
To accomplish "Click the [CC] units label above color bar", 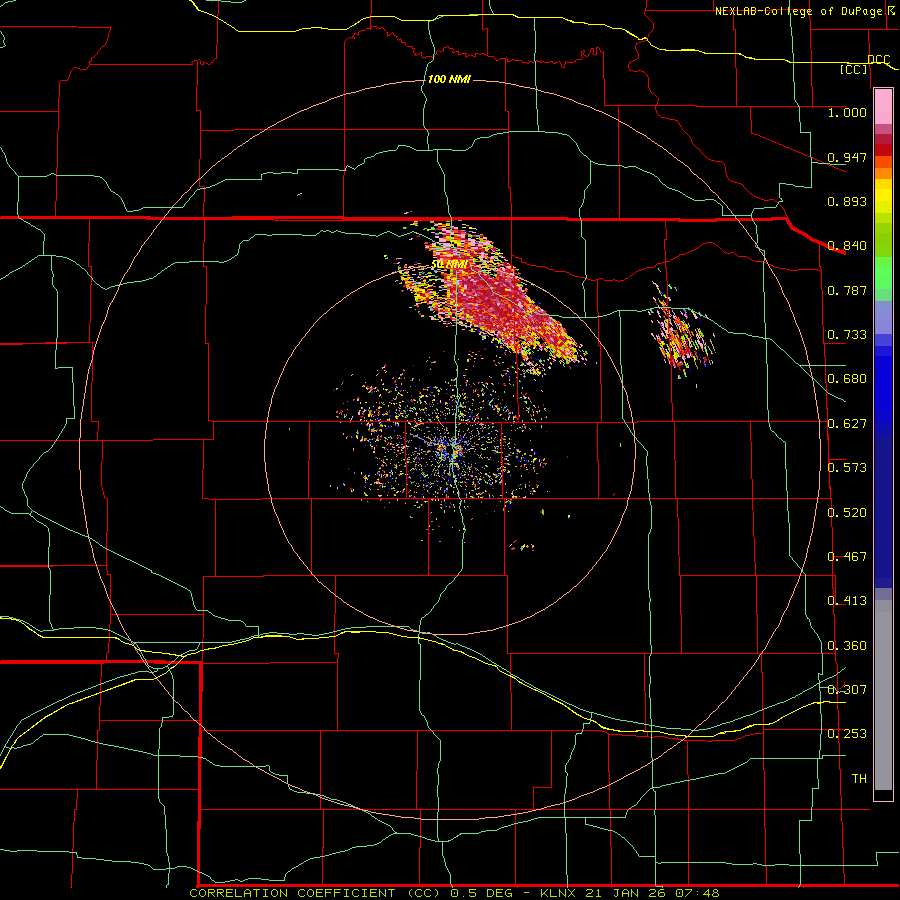I will click(854, 69).
